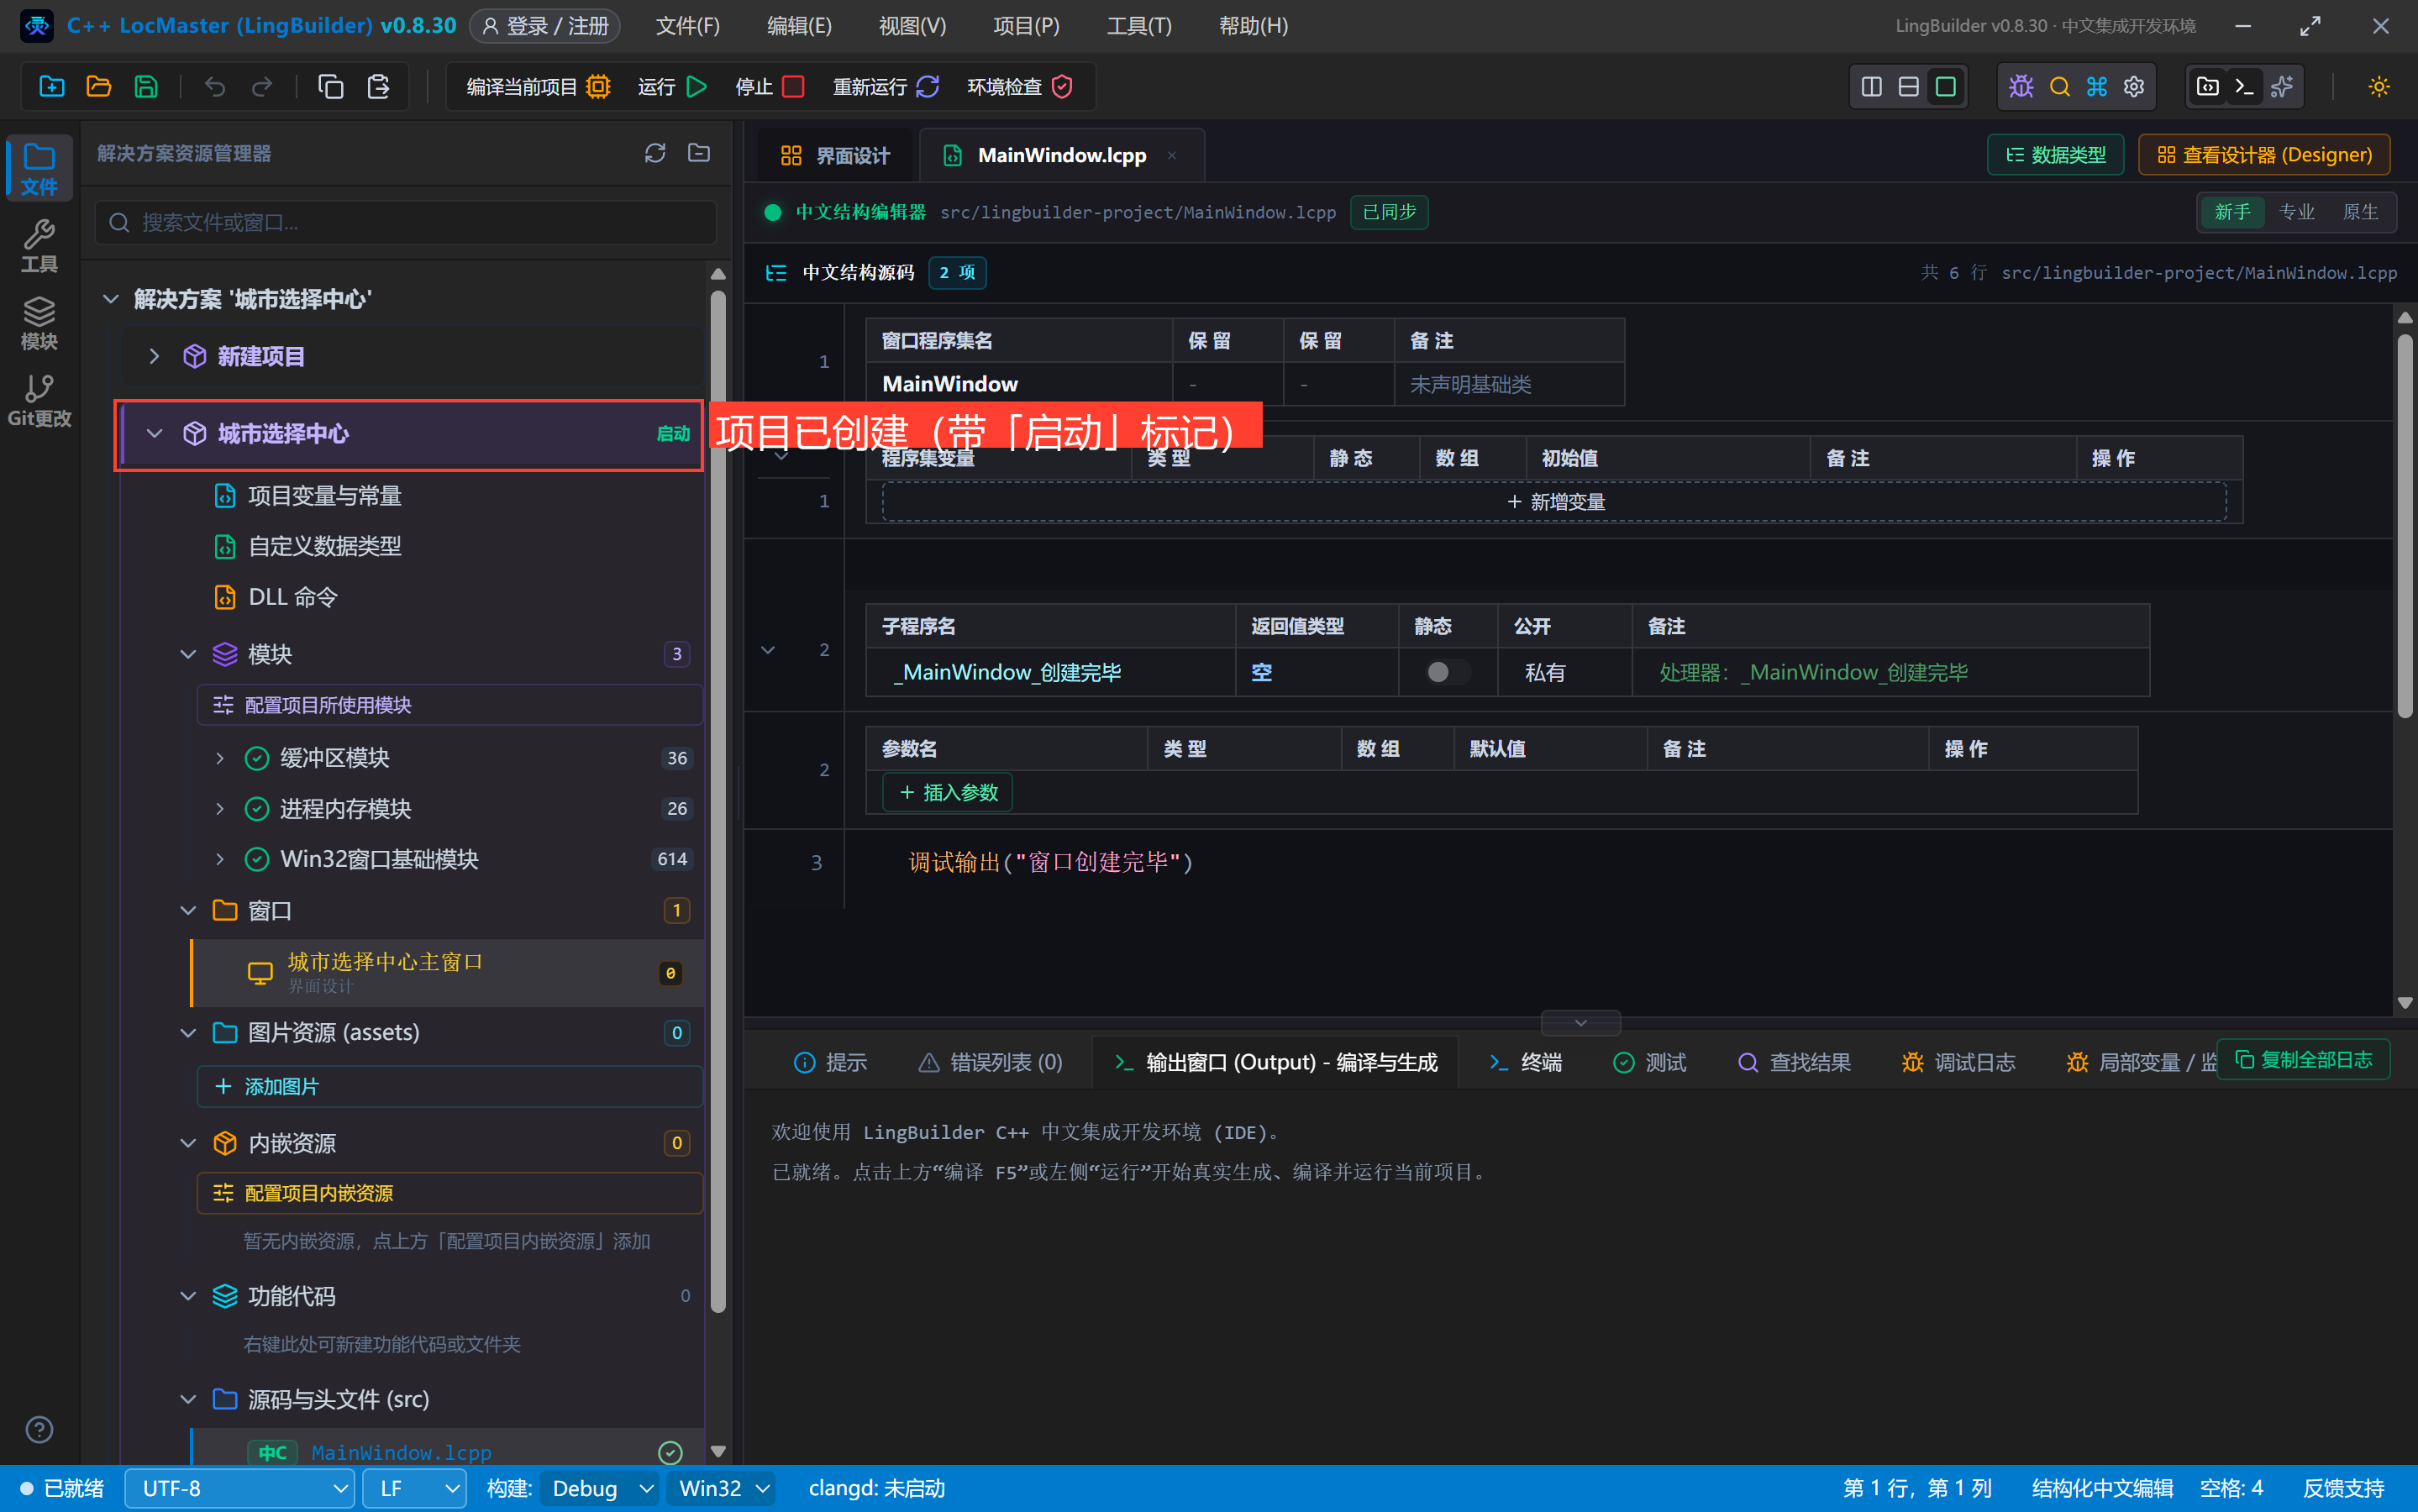Open the 文件(F) menu
The width and height of the screenshot is (2418, 1512).
pyautogui.click(x=687, y=26)
